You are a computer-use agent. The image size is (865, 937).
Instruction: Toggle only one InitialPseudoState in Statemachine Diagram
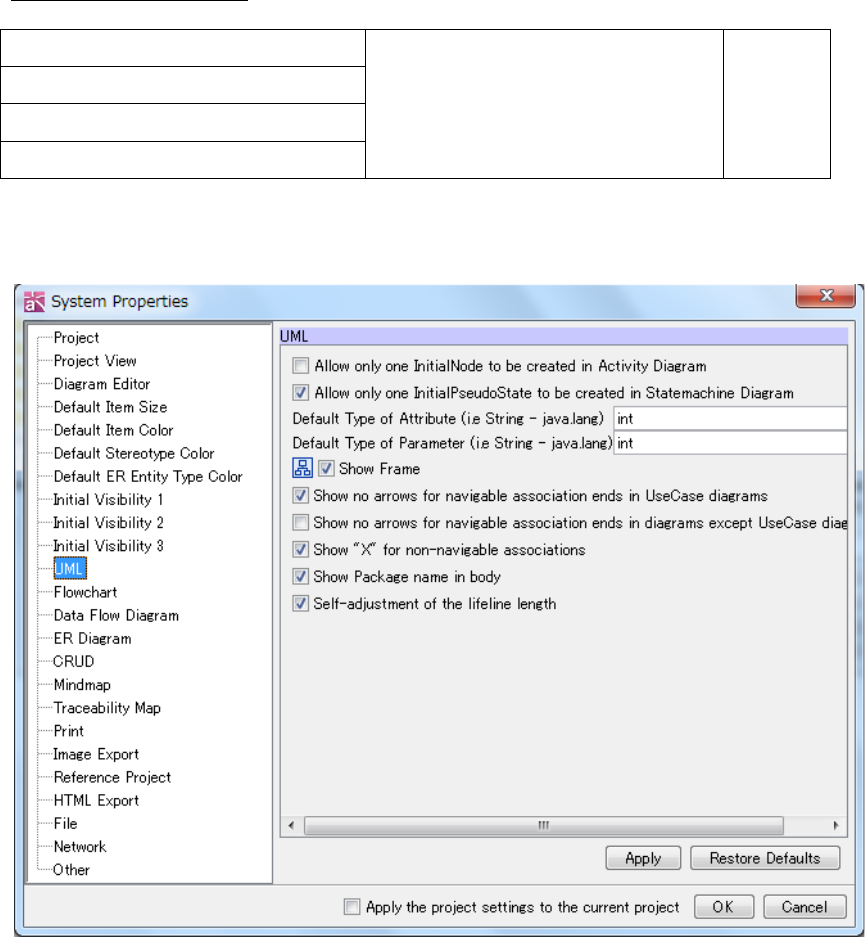tap(300, 393)
